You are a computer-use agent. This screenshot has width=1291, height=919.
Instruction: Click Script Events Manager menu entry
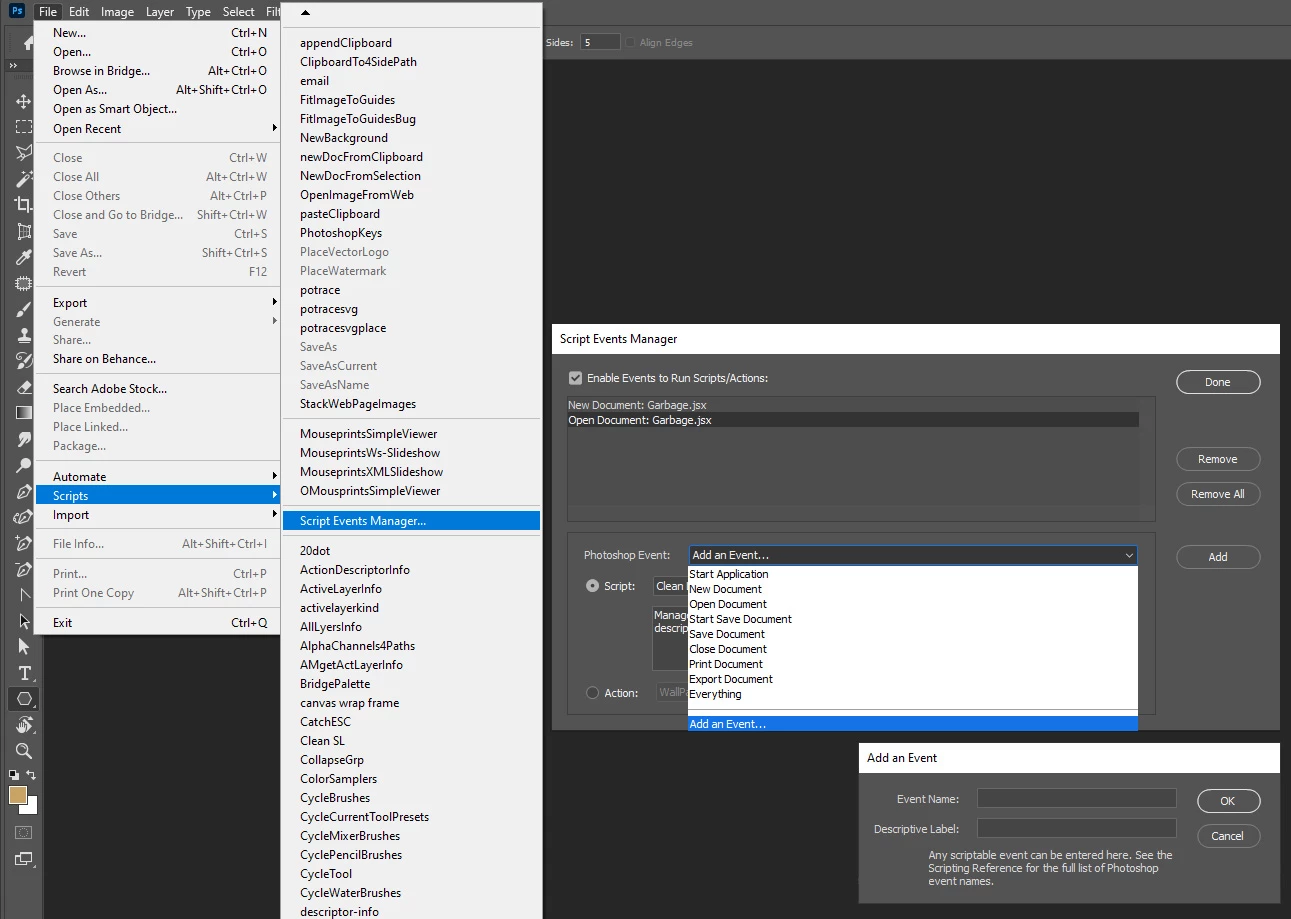coord(412,520)
